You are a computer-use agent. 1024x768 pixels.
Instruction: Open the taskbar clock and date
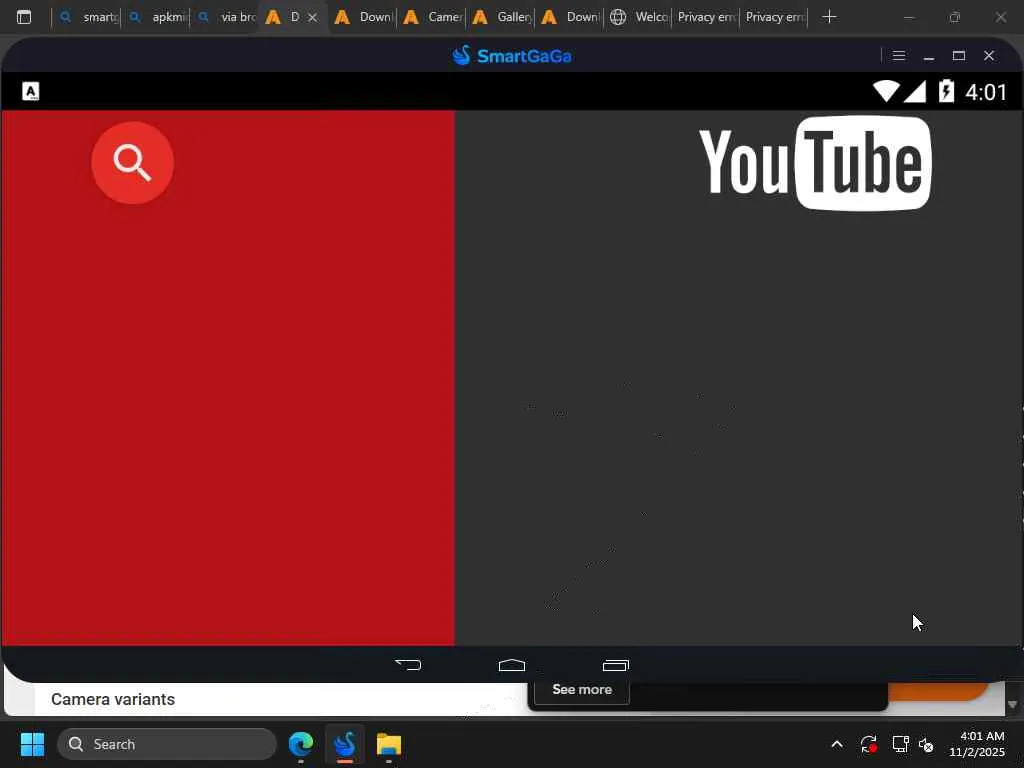pos(977,744)
